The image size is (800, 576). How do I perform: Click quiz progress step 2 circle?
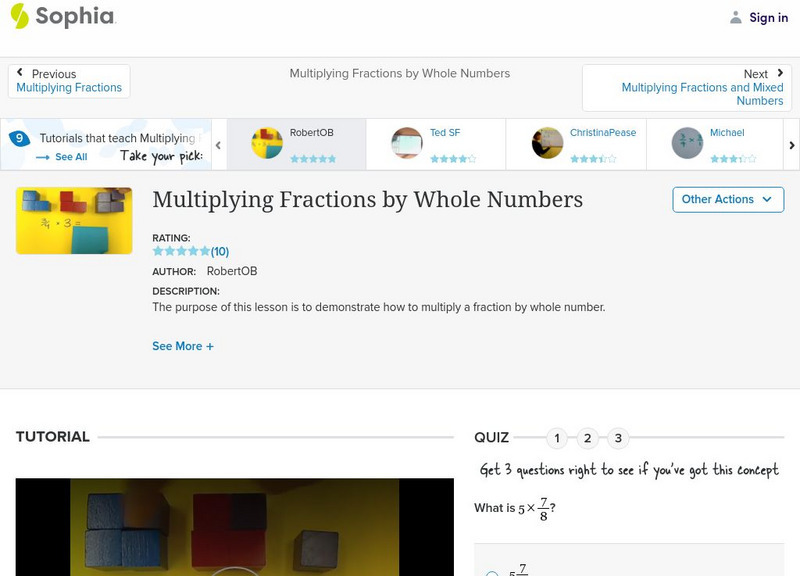pos(588,437)
